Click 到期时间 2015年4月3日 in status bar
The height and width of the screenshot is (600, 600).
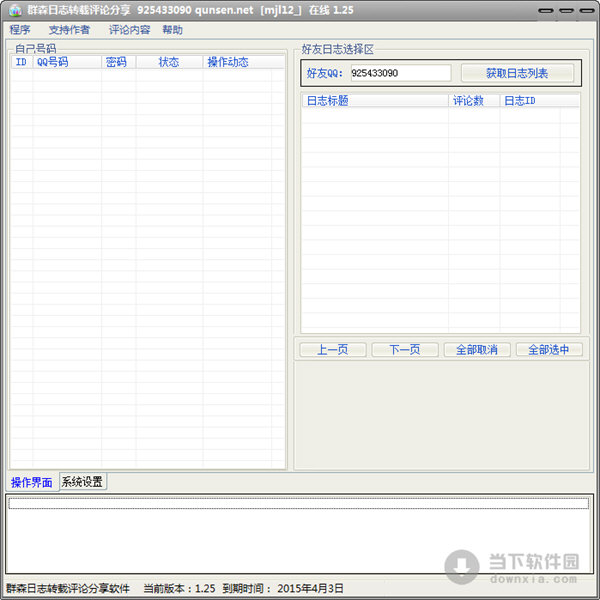pyautogui.click(x=283, y=588)
